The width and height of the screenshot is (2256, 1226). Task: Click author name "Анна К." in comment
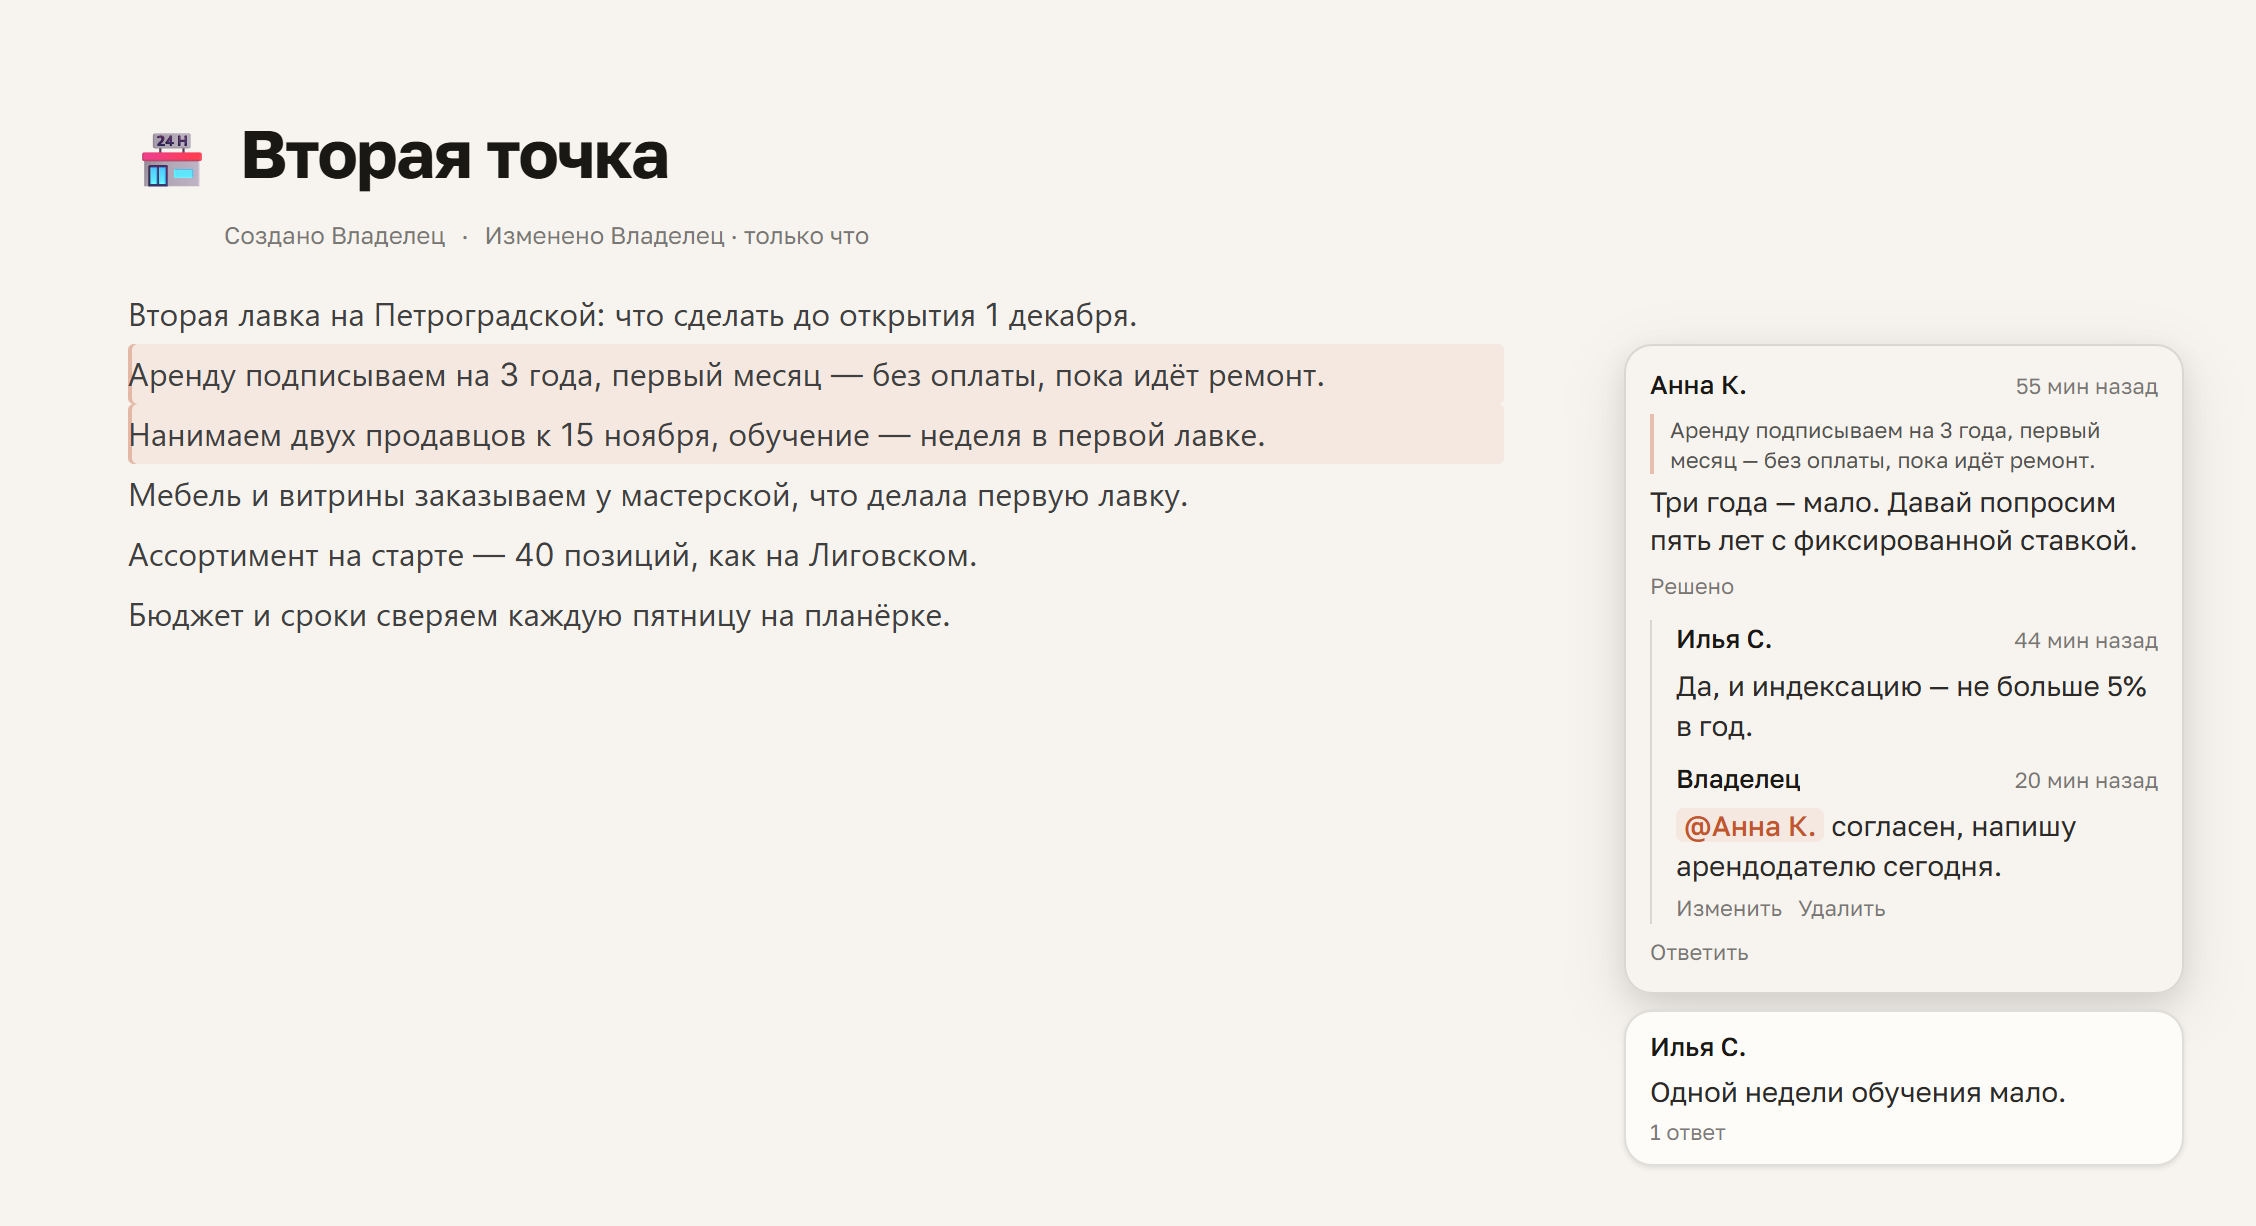[x=1698, y=386]
